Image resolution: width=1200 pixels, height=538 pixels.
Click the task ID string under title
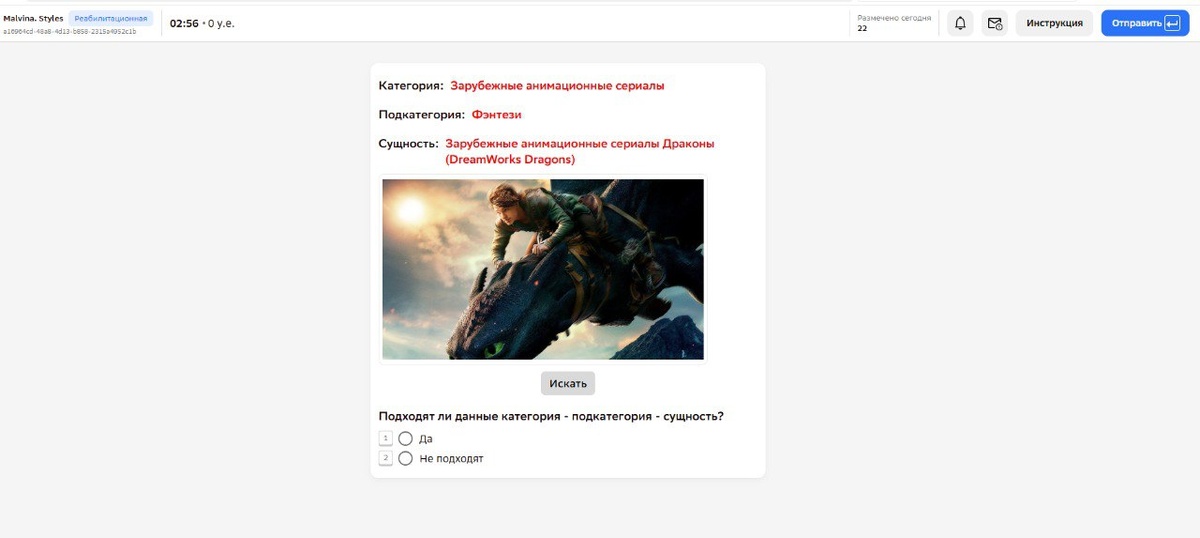coord(70,31)
